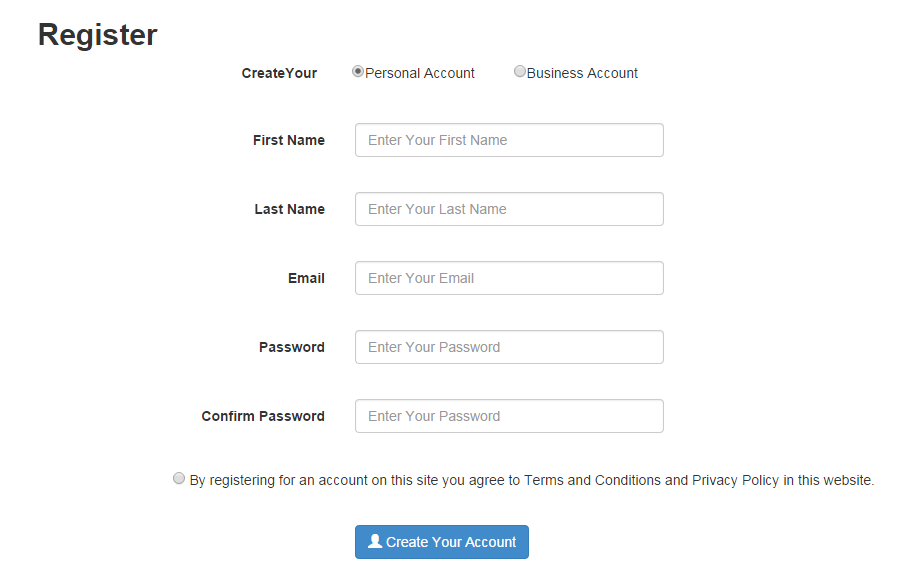Click inside the Confirm Password field
Viewport: 914px width, 577px height.
[x=509, y=416]
